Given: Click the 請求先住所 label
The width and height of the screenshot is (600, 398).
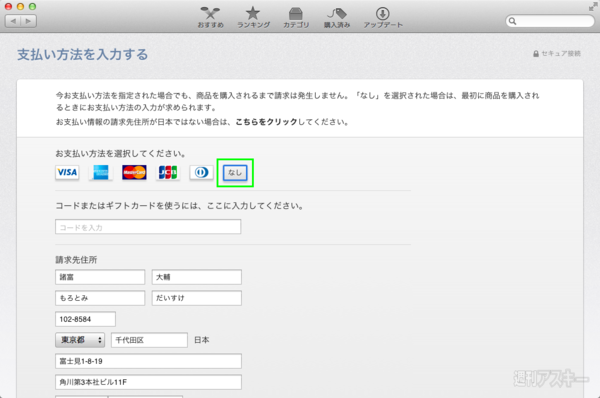Looking at the screenshot, I should (76, 260).
